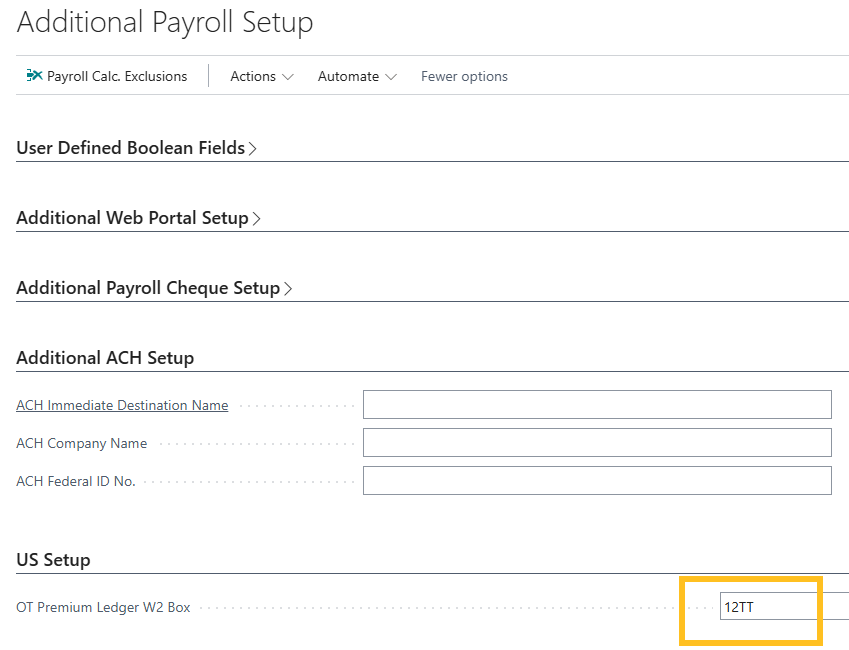
Task: Click the OT Premium Ledger W2 Box label
Action: [103, 606]
